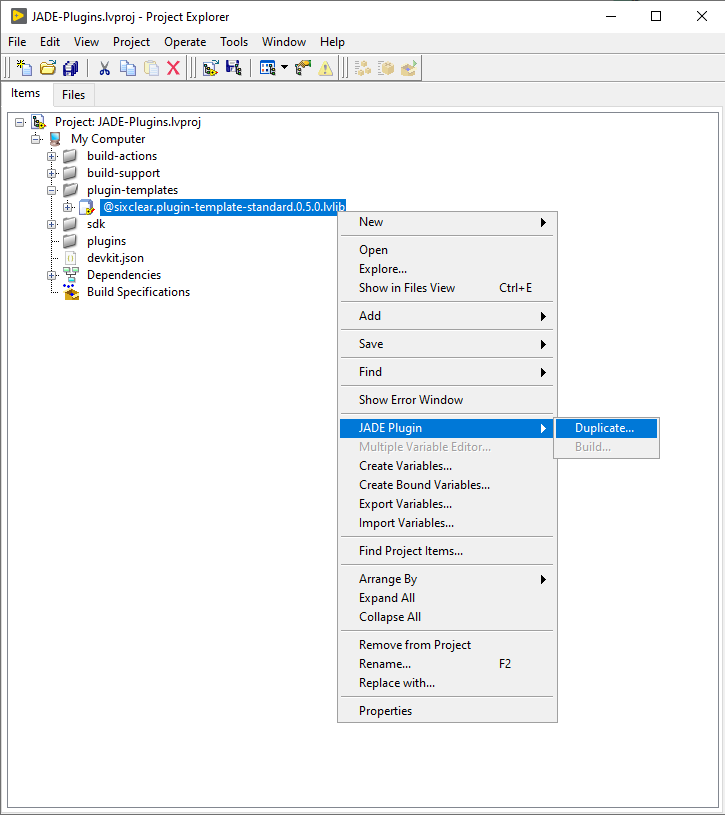Screen dimensions: 725x815
Task: Choose Show in Files View
Action: pyautogui.click(x=447, y=288)
